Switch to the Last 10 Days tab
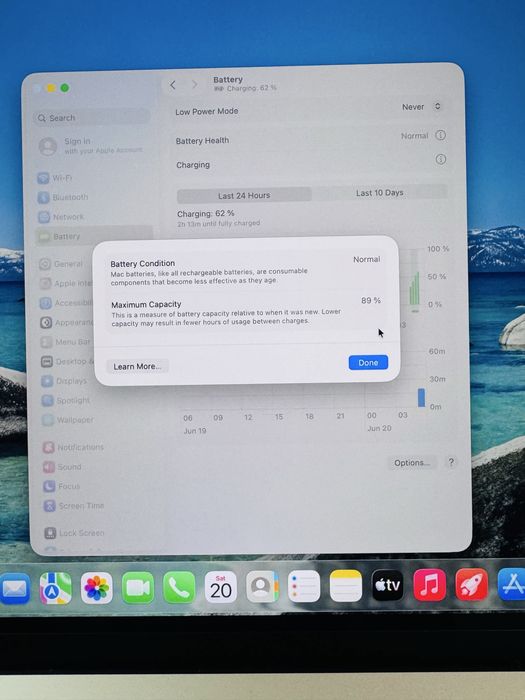525x700 pixels. [x=379, y=192]
